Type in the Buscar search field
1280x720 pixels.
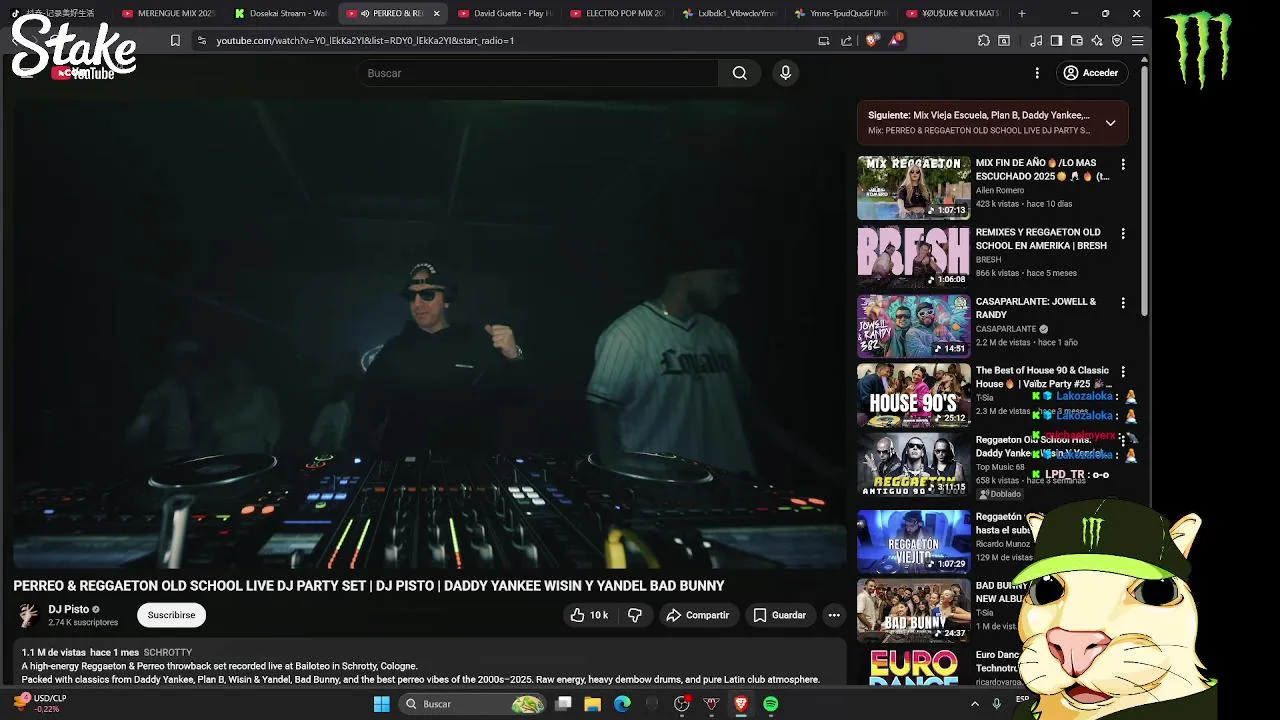pos(538,73)
